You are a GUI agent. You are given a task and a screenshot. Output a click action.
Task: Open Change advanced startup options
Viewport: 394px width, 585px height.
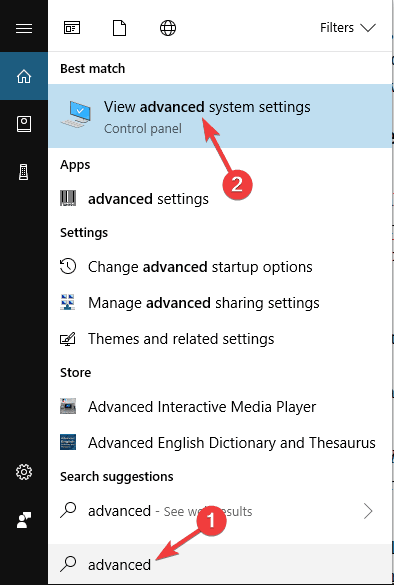coord(220,267)
